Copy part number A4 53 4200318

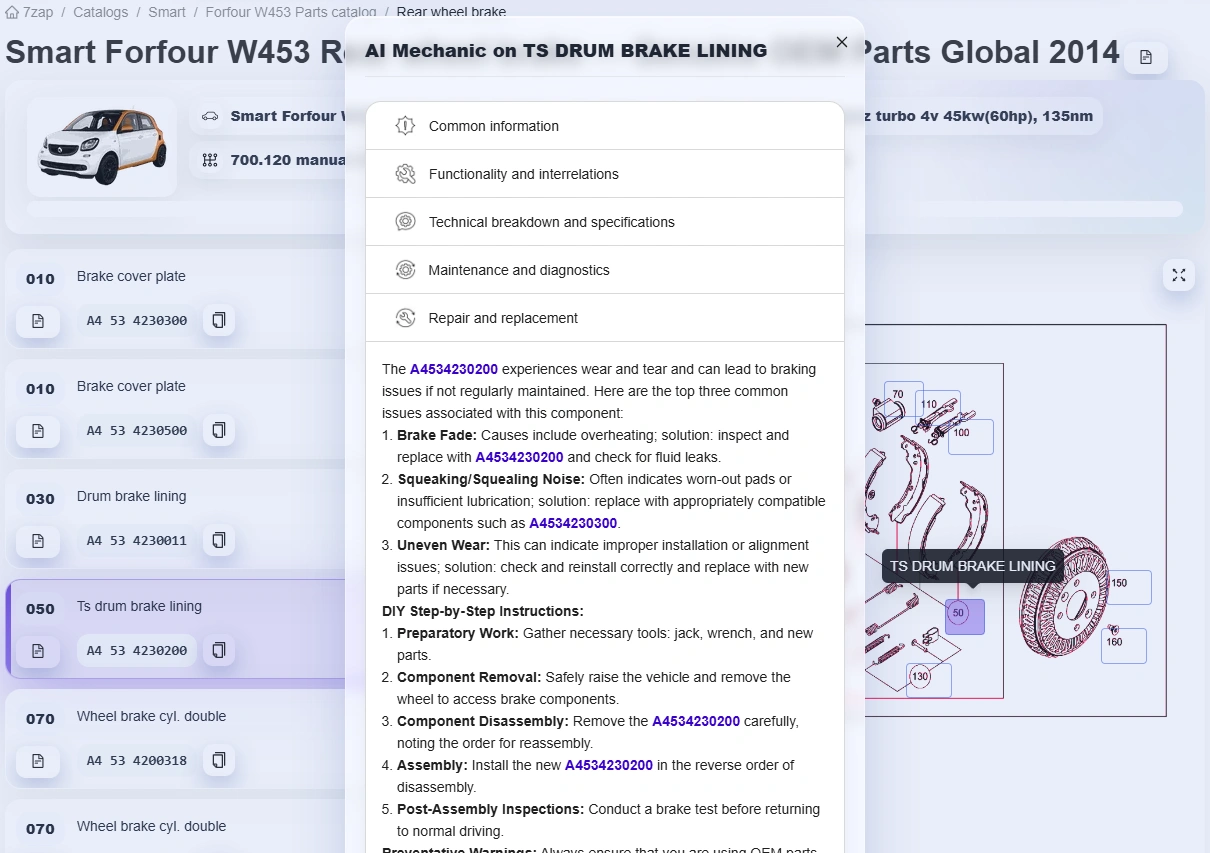click(x=219, y=761)
